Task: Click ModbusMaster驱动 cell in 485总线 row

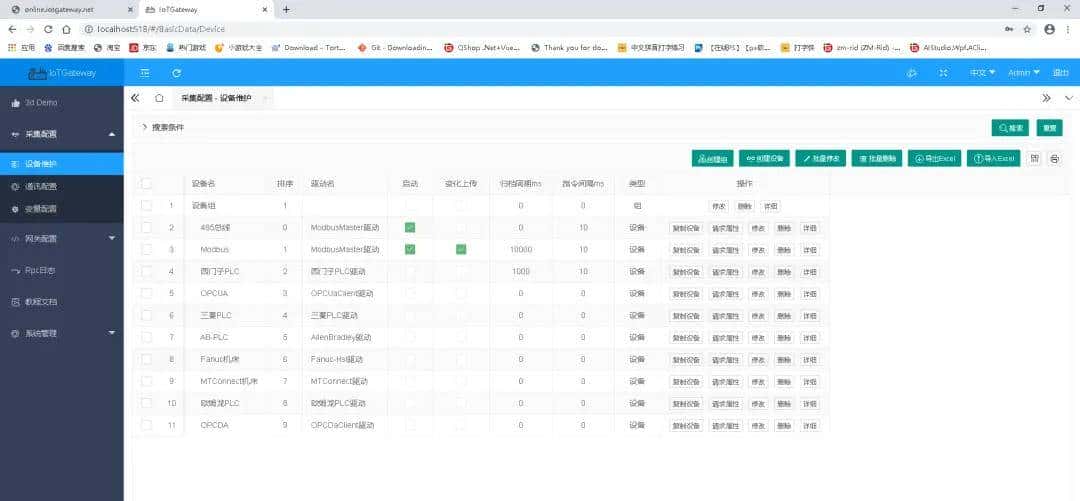Action: point(344,227)
